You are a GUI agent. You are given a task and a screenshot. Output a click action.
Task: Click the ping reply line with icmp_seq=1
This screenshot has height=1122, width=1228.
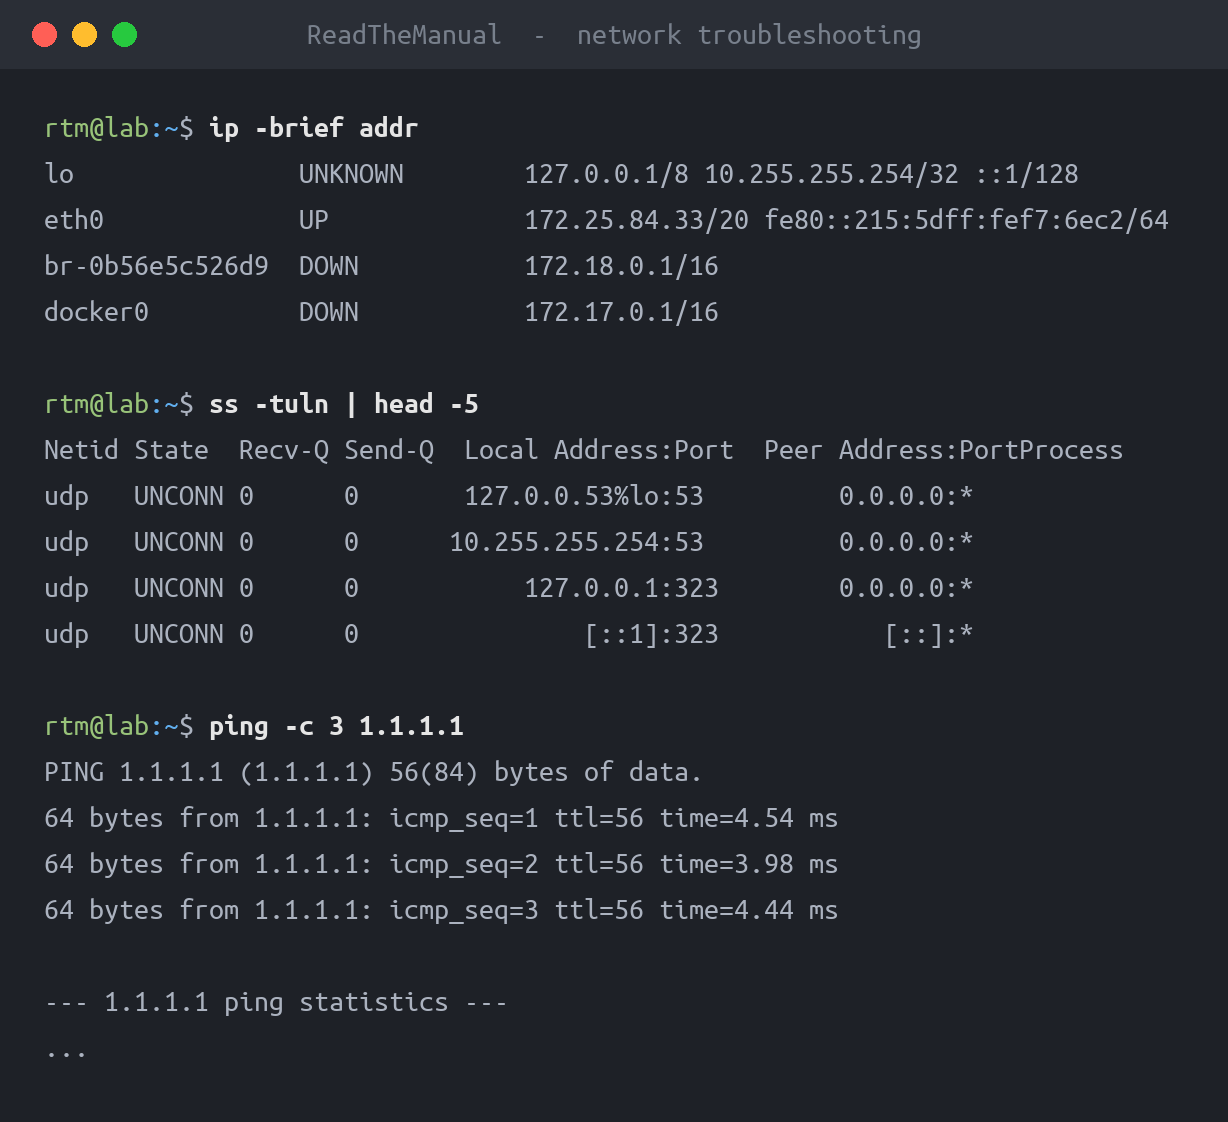coord(441,818)
